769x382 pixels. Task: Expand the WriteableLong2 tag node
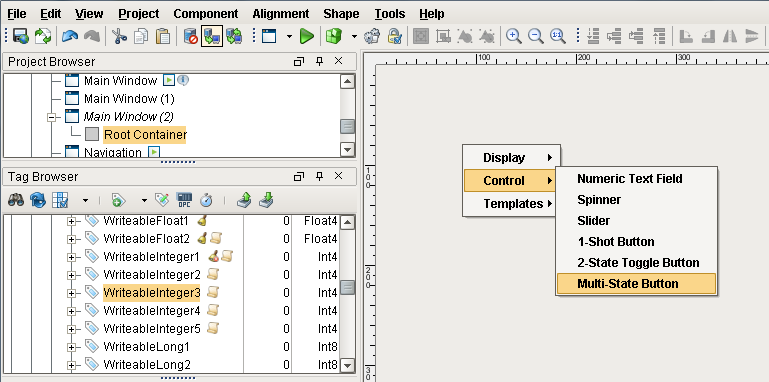click(x=72, y=365)
